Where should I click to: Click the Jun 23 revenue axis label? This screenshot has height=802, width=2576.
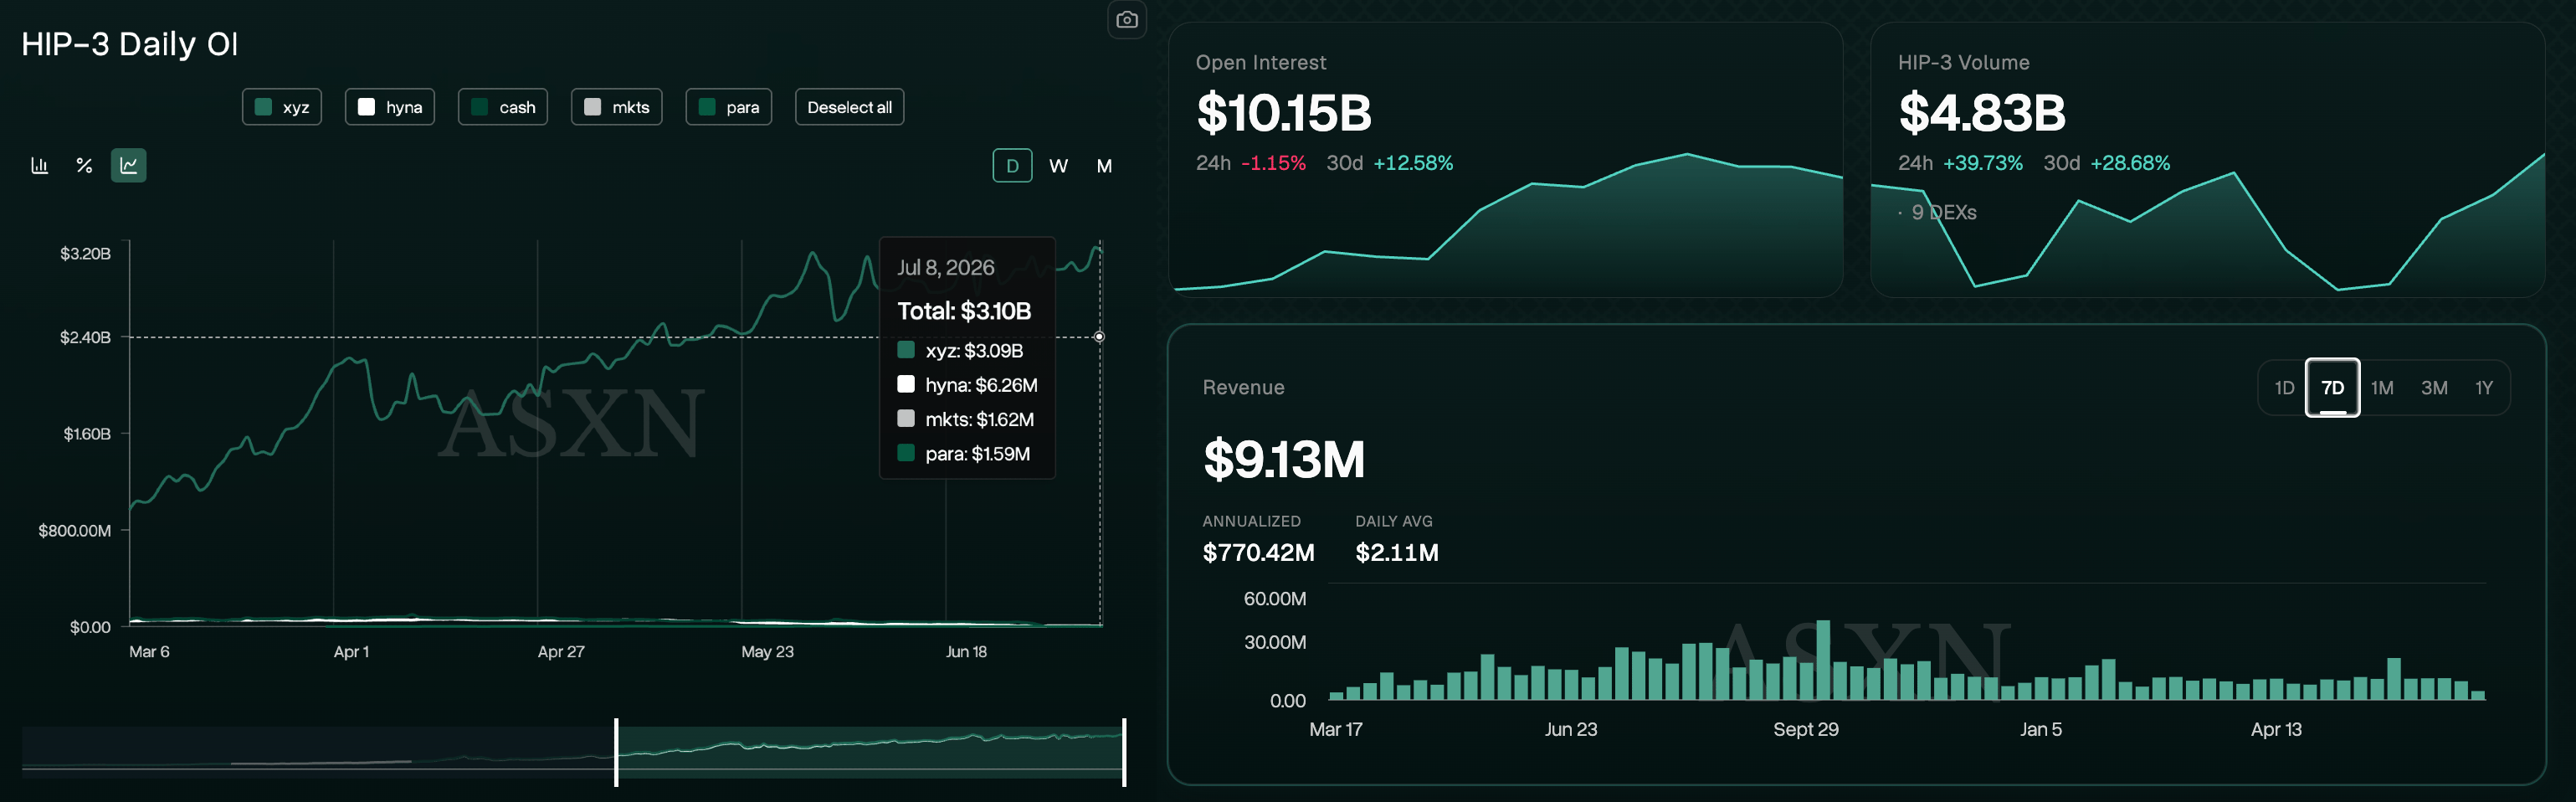click(x=1571, y=730)
